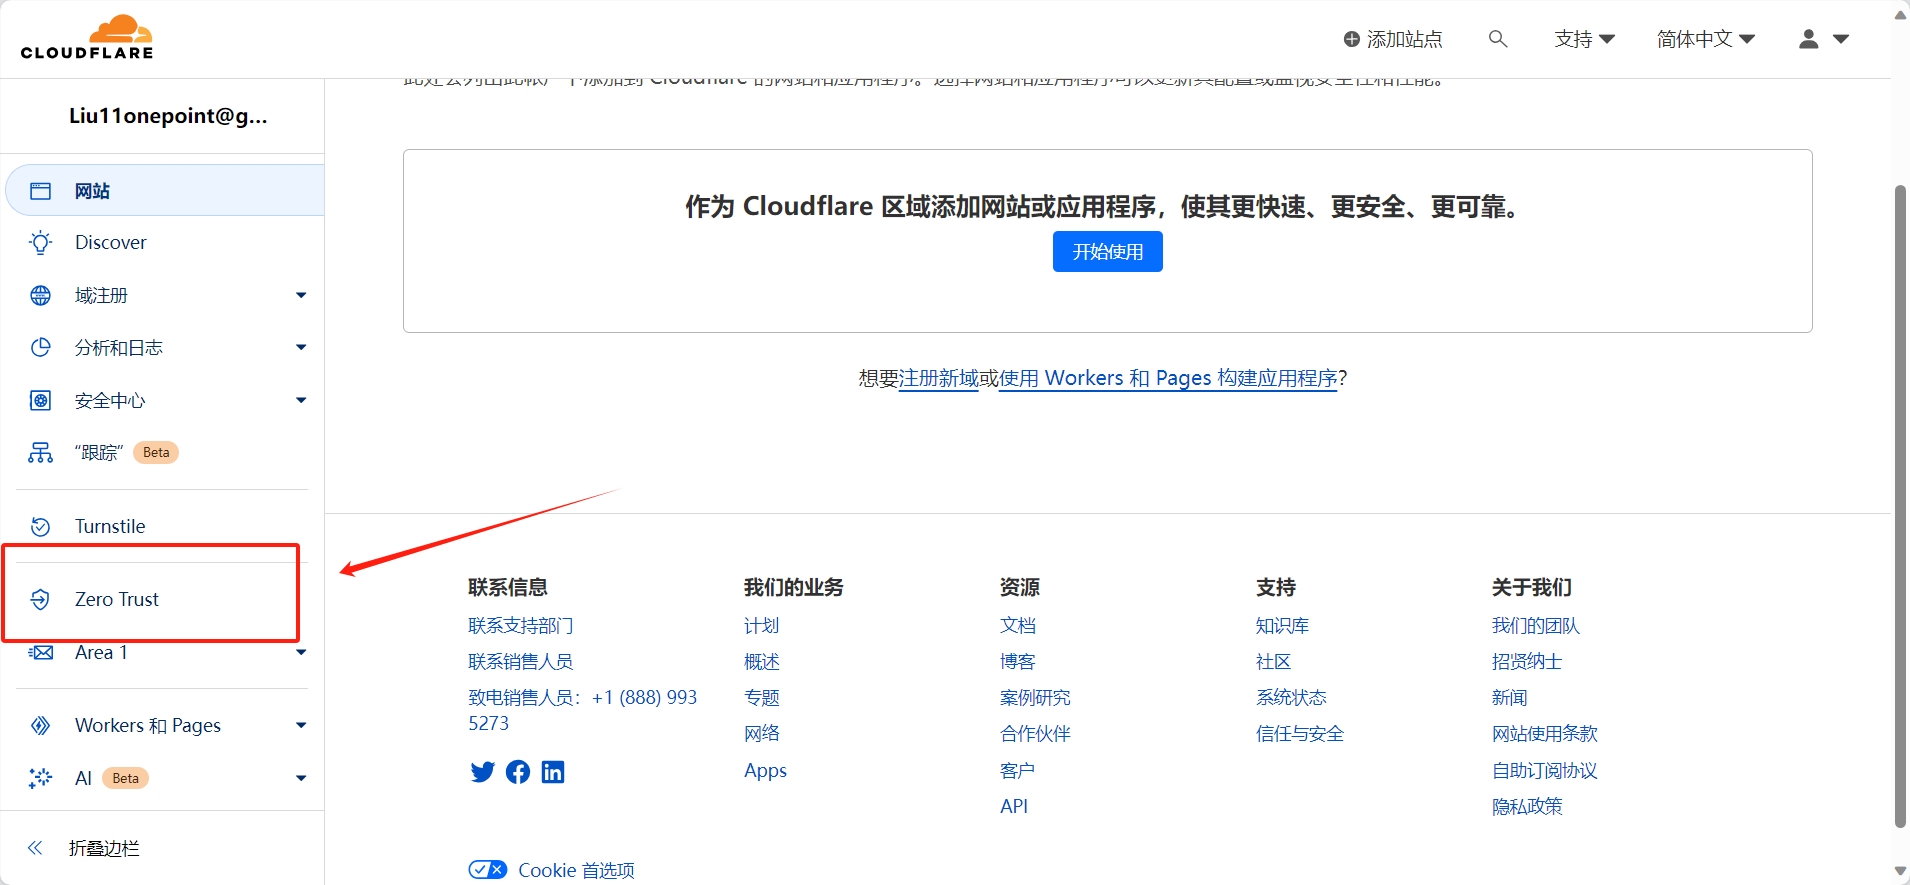Open the 知识库 footer link
This screenshot has height=885, width=1910.
pyautogui.click(x=1282, y=626)
